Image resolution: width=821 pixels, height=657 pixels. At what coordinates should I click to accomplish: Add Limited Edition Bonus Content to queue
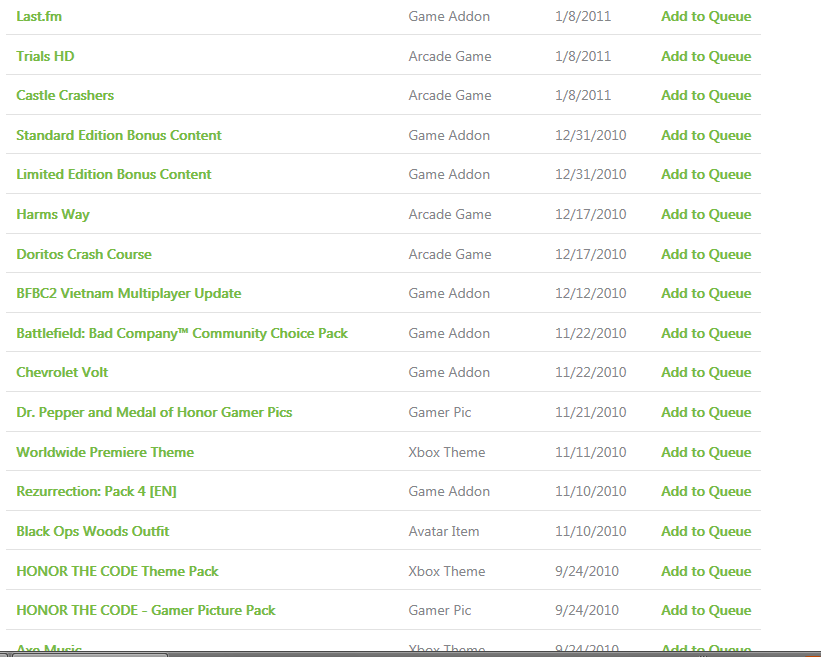click(x=706, y=174)
